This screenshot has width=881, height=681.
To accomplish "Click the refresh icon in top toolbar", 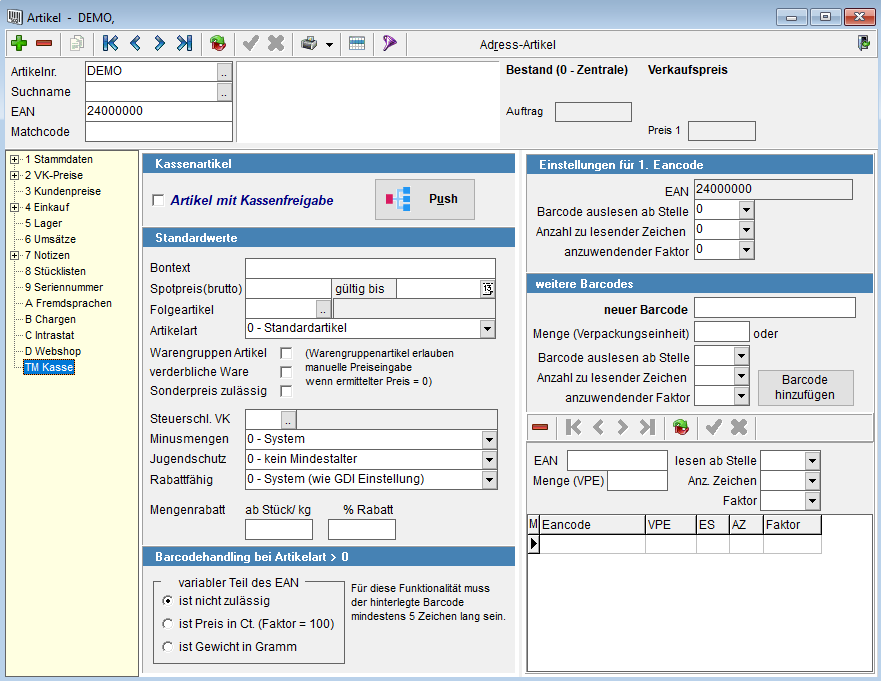I will point(217,43).
